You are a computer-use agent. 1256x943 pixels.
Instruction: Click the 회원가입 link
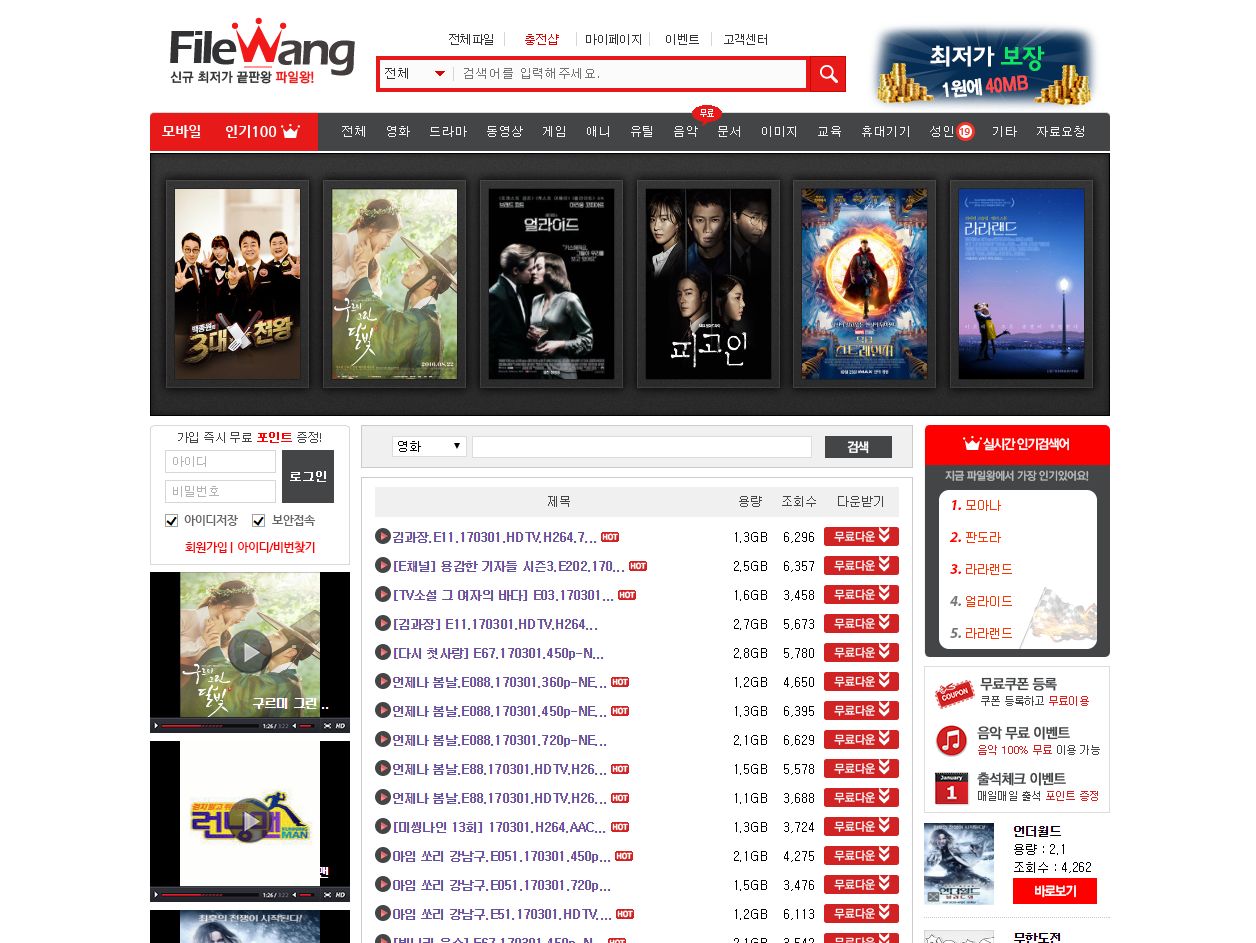pos(206,548)
